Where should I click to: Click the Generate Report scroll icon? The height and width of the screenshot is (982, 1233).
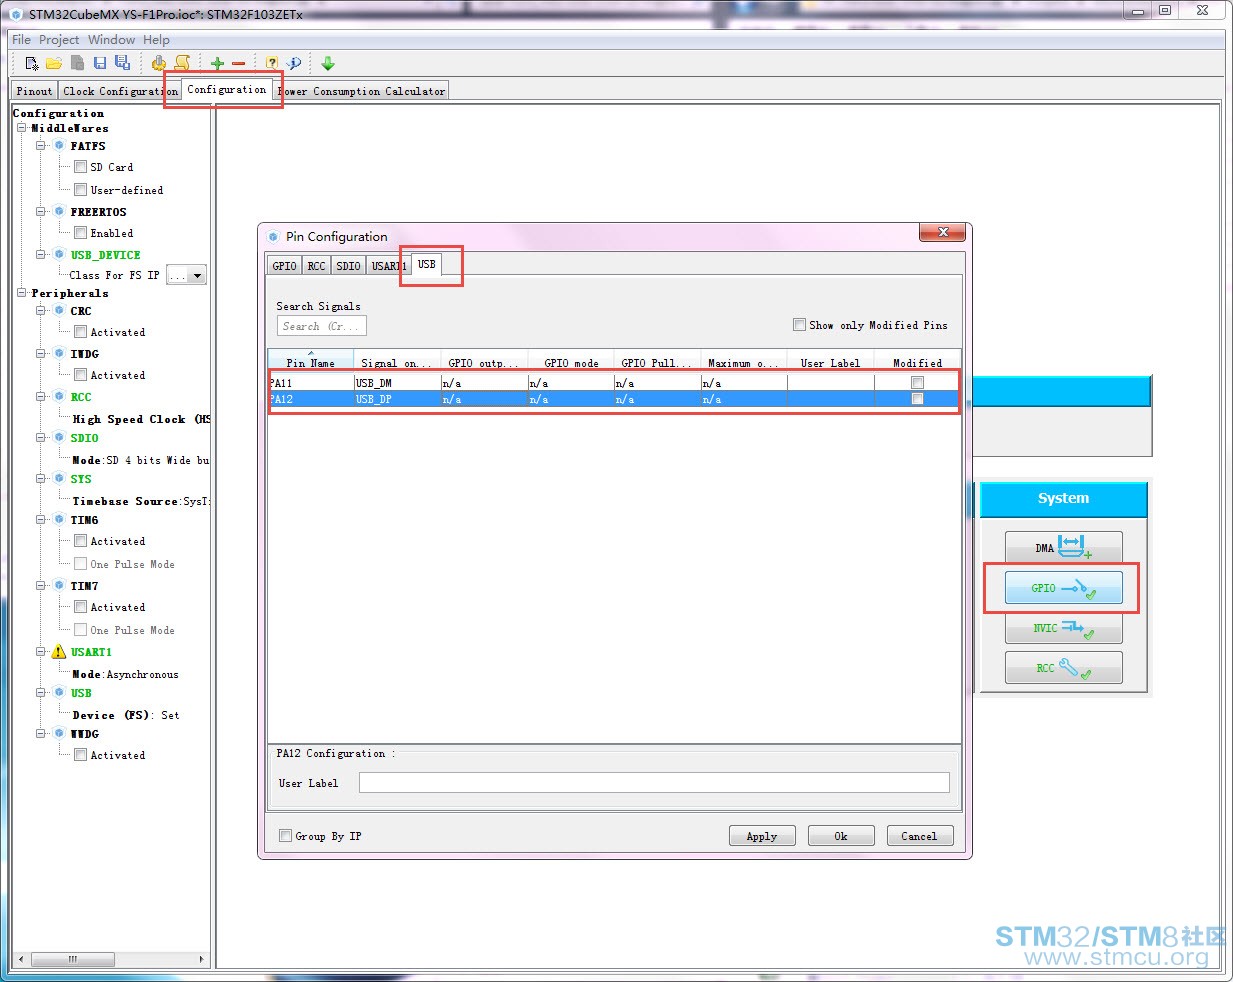[x=182, y=63]
